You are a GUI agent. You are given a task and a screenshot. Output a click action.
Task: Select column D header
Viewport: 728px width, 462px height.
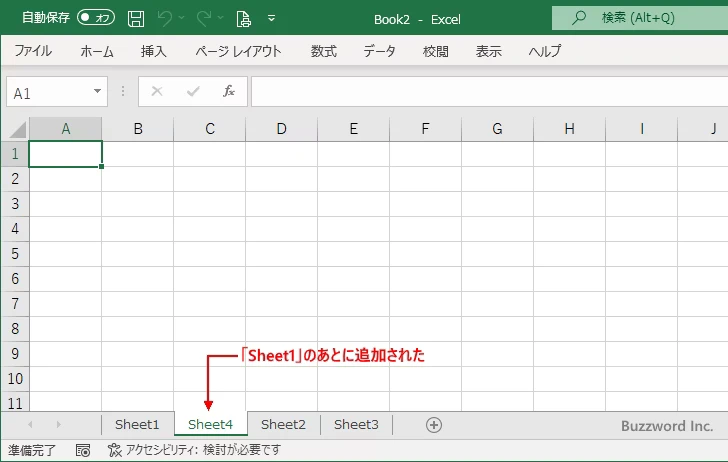pyautogui.click(x=281, y=129)
